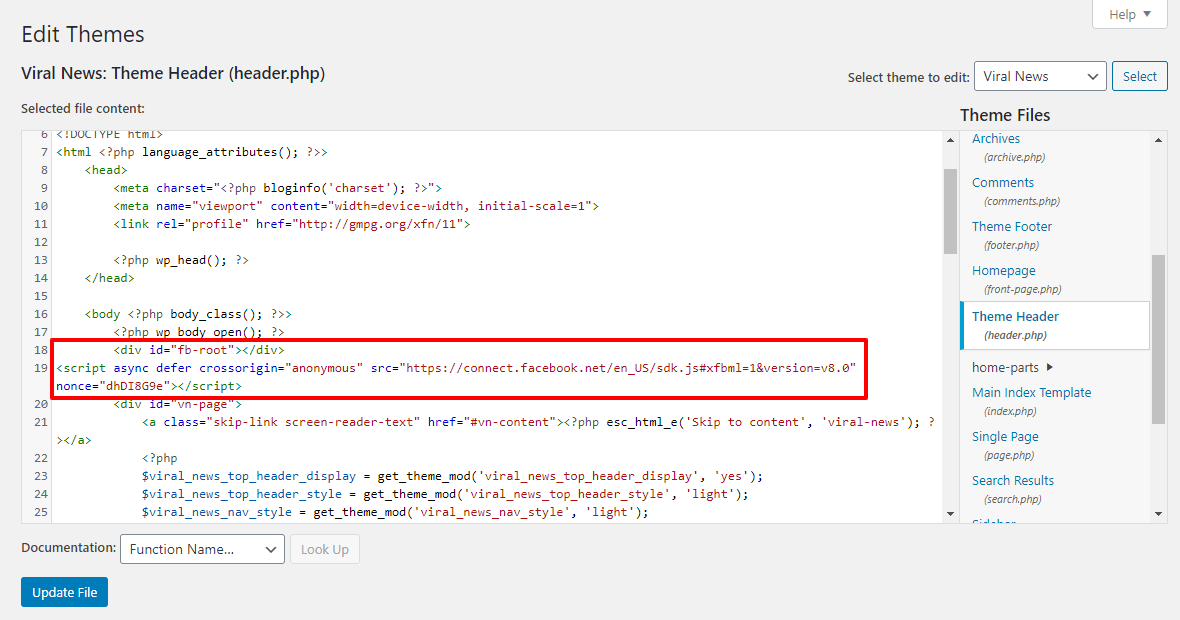Image resolution: width=1180 pixels, height=620 pixels.
Task: Click the language_attributes() html line
Action: tap(192, 151)
